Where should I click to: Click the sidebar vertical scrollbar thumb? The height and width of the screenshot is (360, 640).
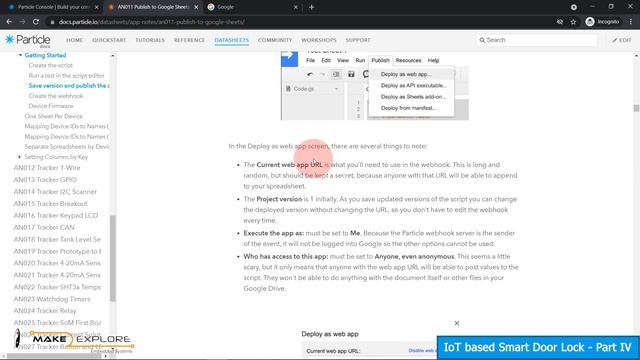(113, 258)
